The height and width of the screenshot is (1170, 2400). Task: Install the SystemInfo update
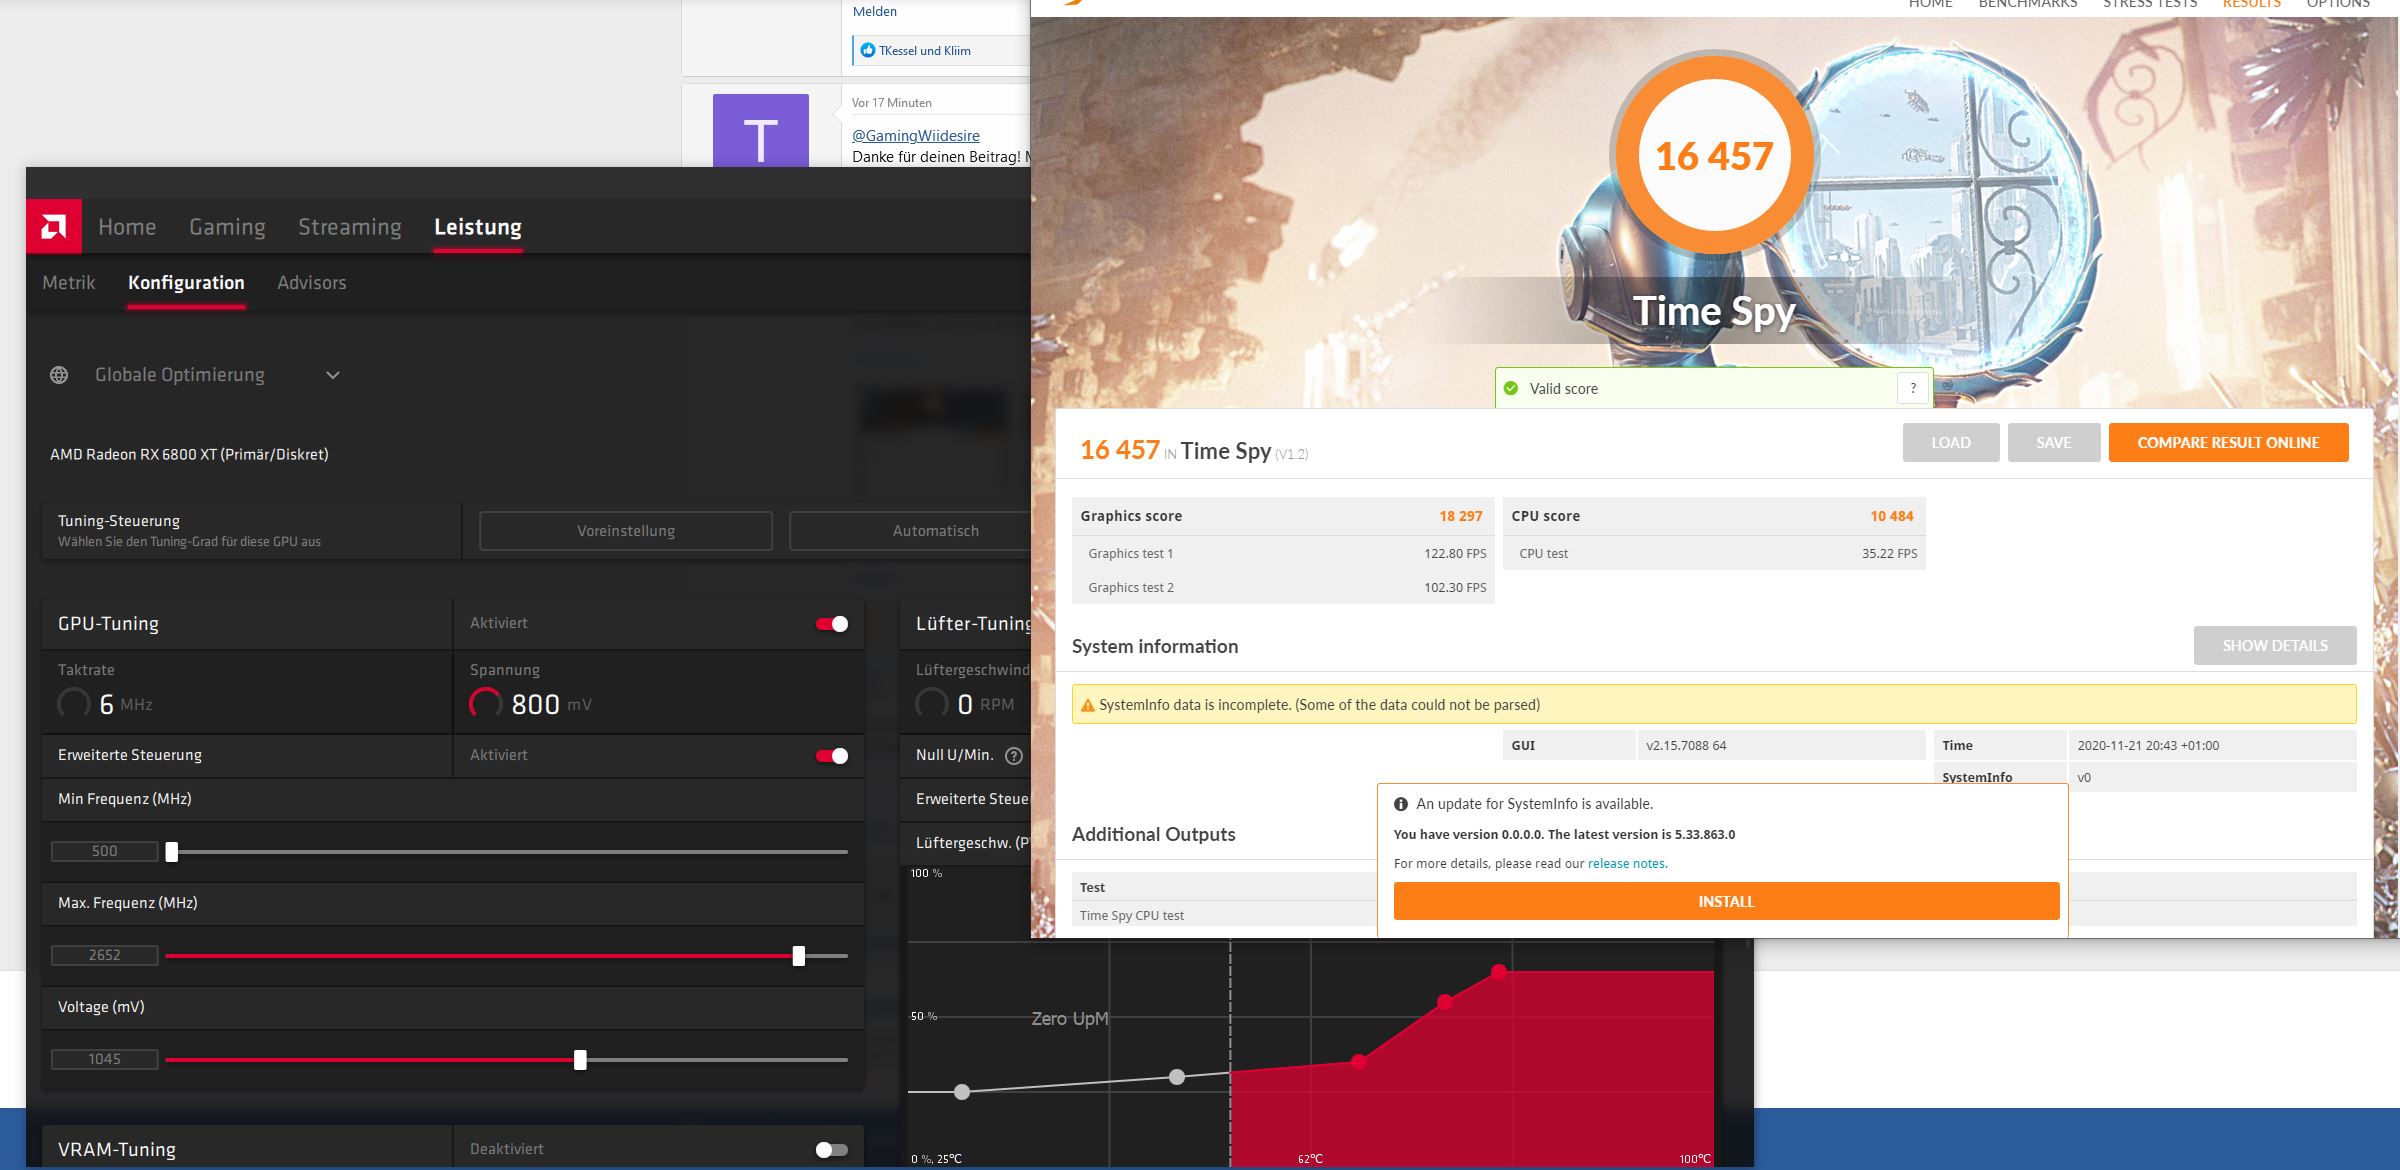tap(1726, 901)
